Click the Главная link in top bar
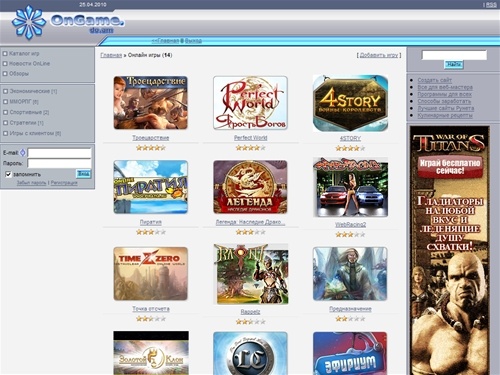The width and height of the screenshot is (500, 375). click(x=165, y=41)
